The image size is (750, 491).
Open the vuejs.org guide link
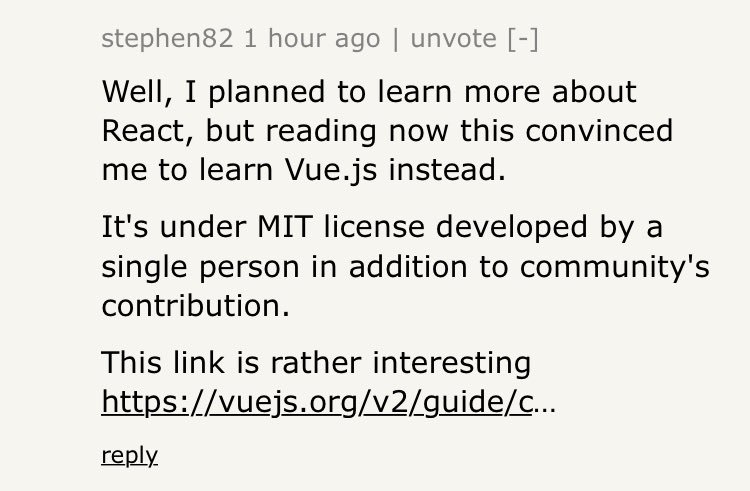coord(317,403)
